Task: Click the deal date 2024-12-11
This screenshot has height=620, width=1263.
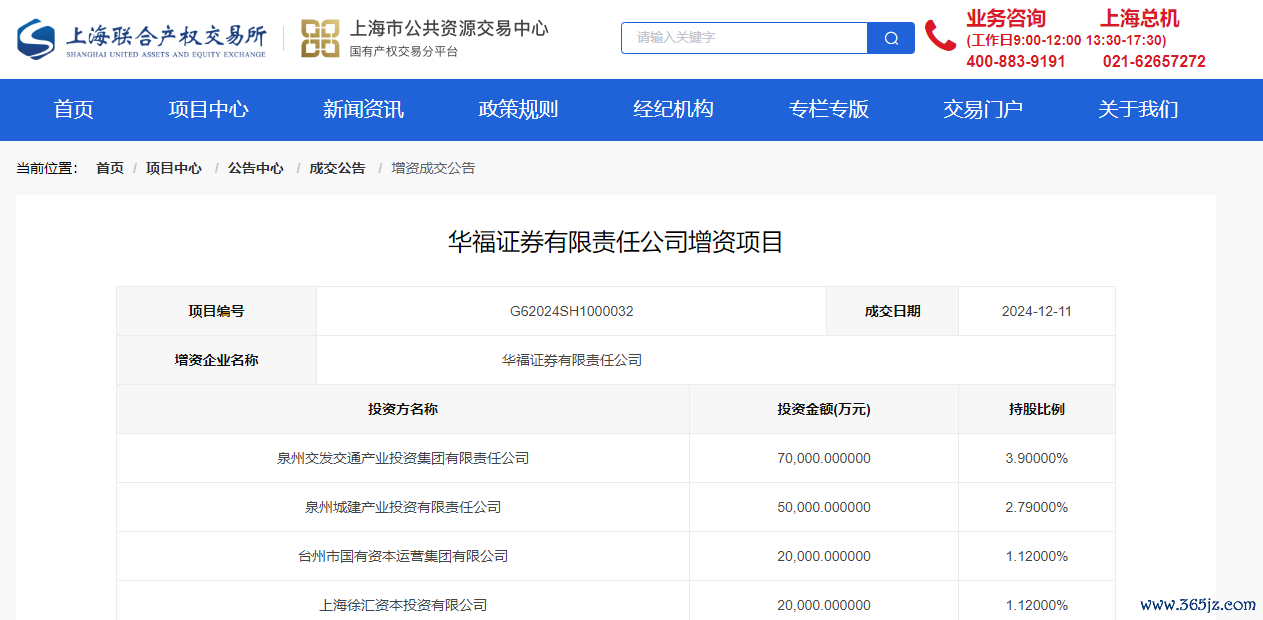Action: 1037,311
